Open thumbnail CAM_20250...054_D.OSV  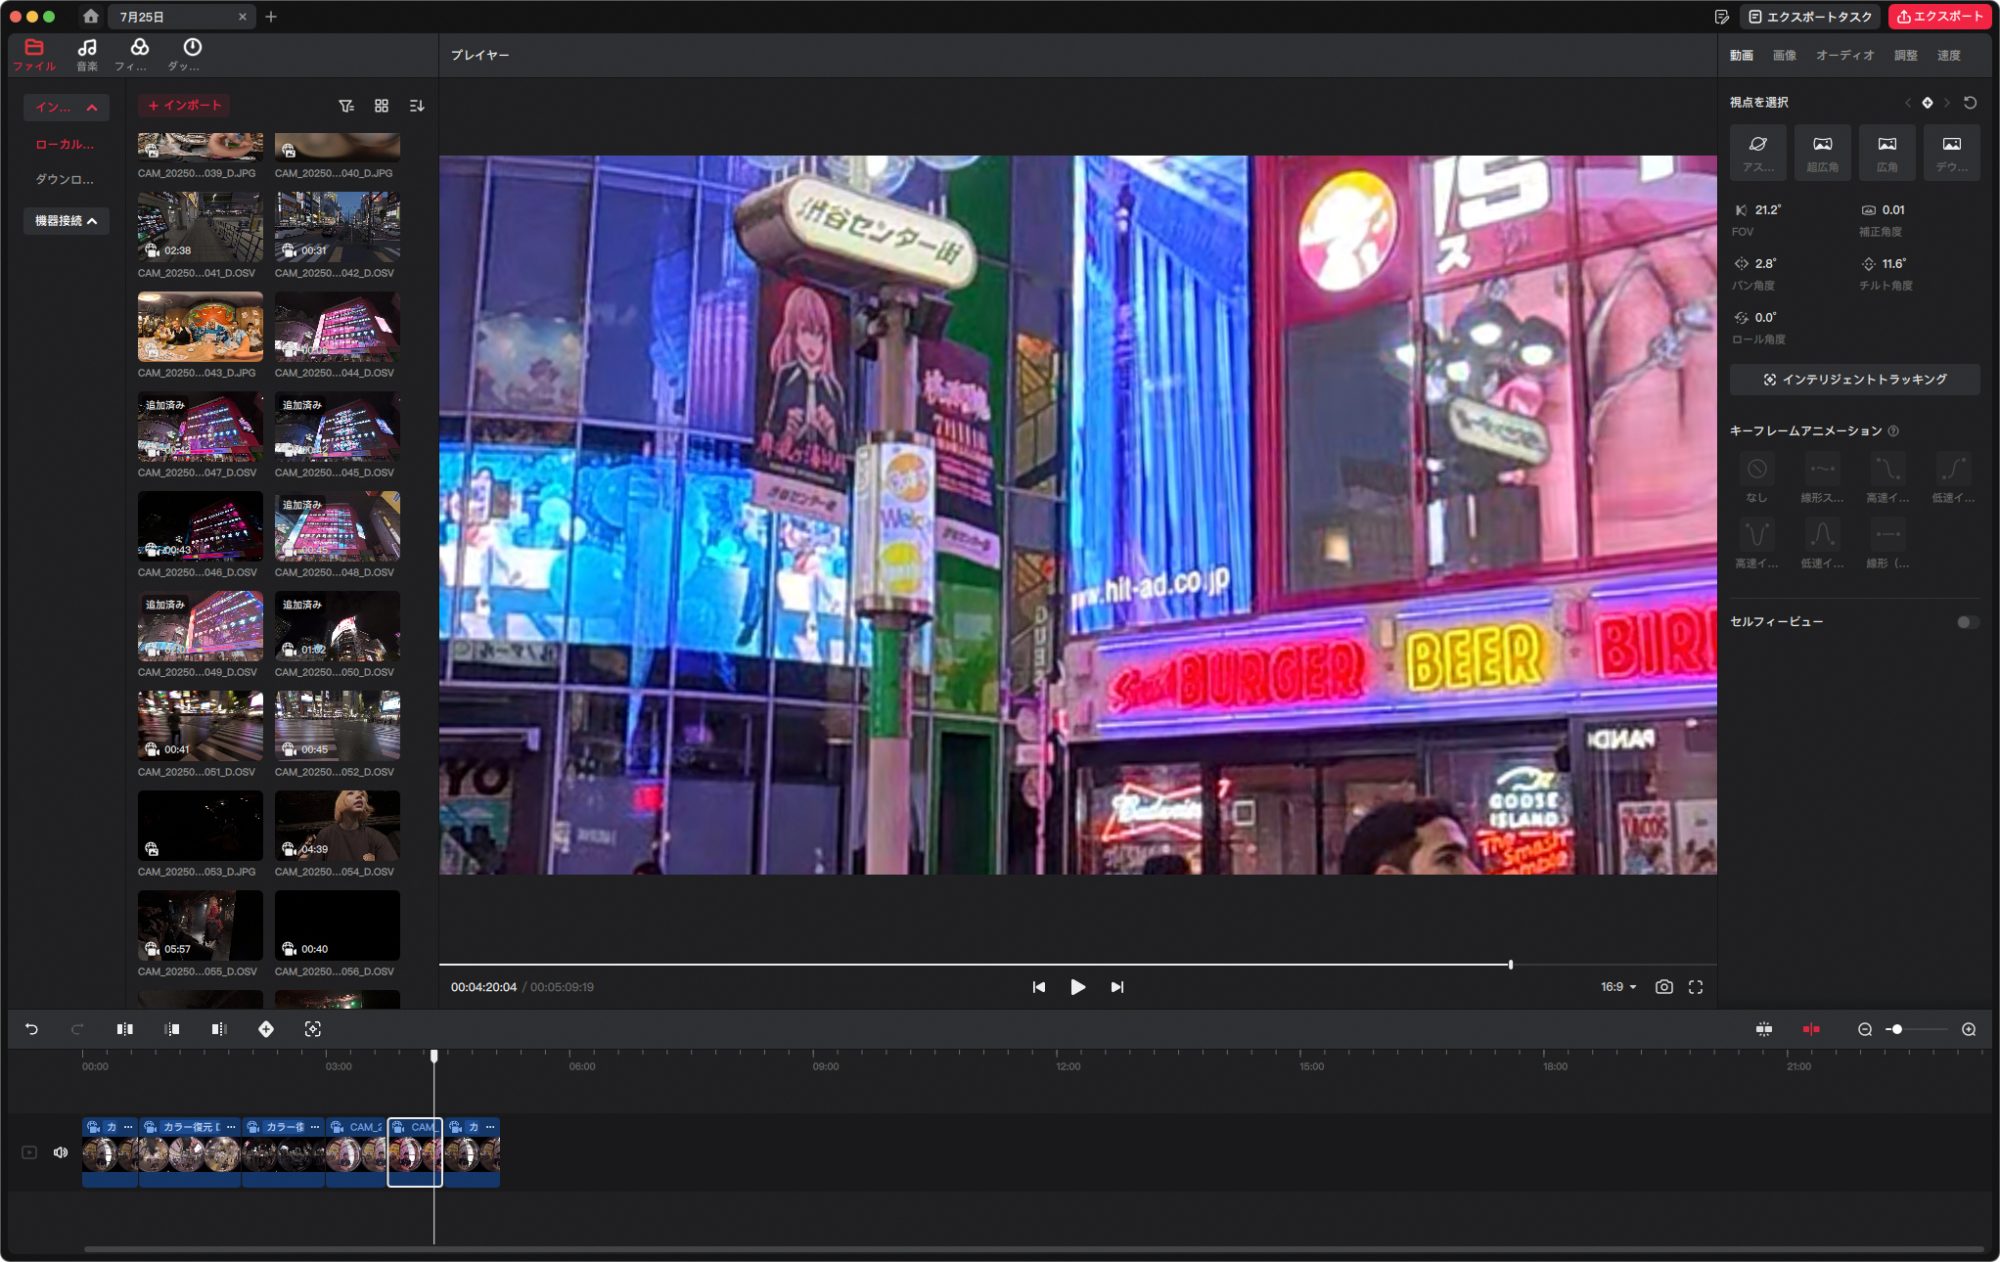pos(337,826)
